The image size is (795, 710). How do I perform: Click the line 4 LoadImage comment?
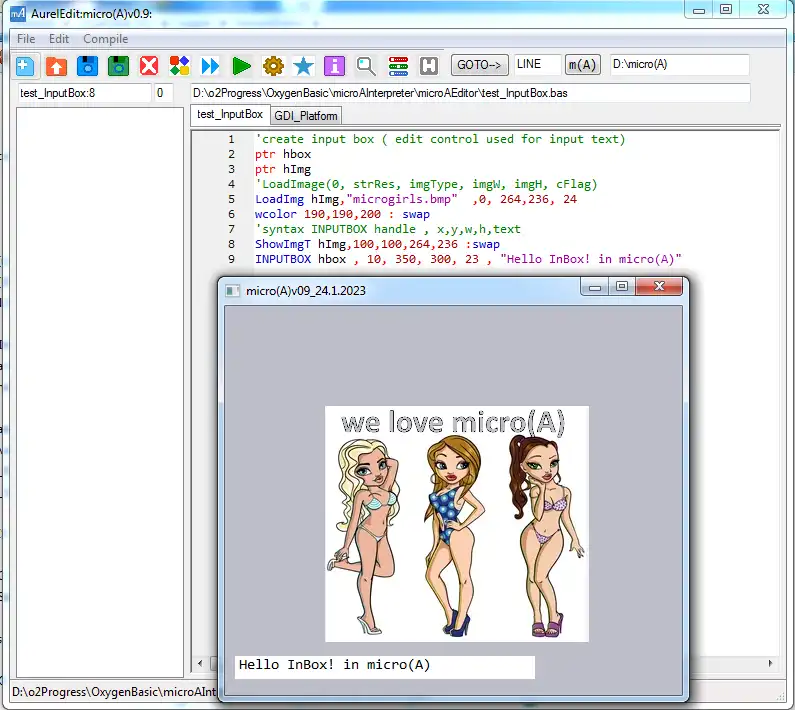pyautogui.click(x=426, y=184)
